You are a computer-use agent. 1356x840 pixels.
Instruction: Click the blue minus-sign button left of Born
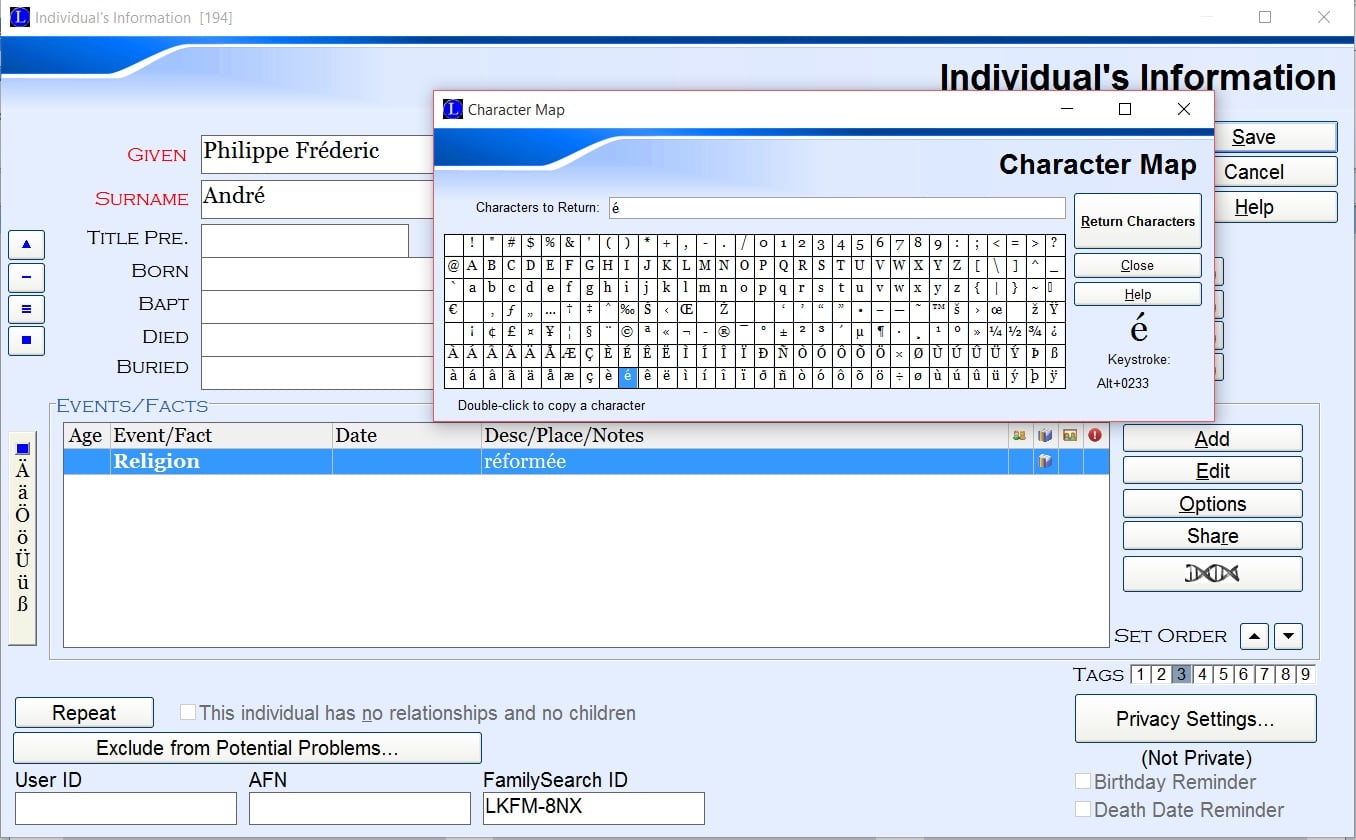coord(26,277)
